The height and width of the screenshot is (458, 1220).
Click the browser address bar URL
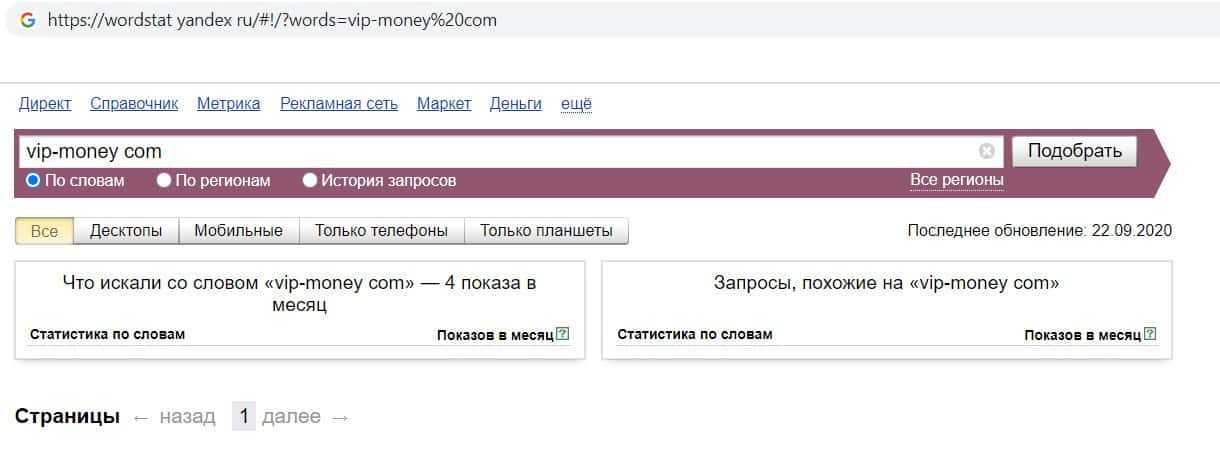click(x=272, y=20)
